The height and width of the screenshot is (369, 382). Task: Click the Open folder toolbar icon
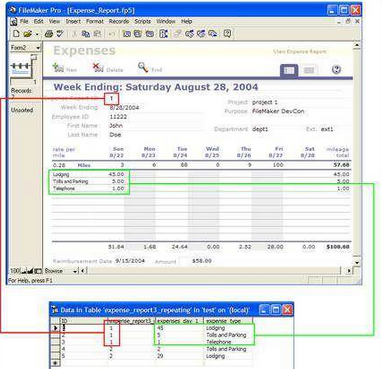pos(28,34)
